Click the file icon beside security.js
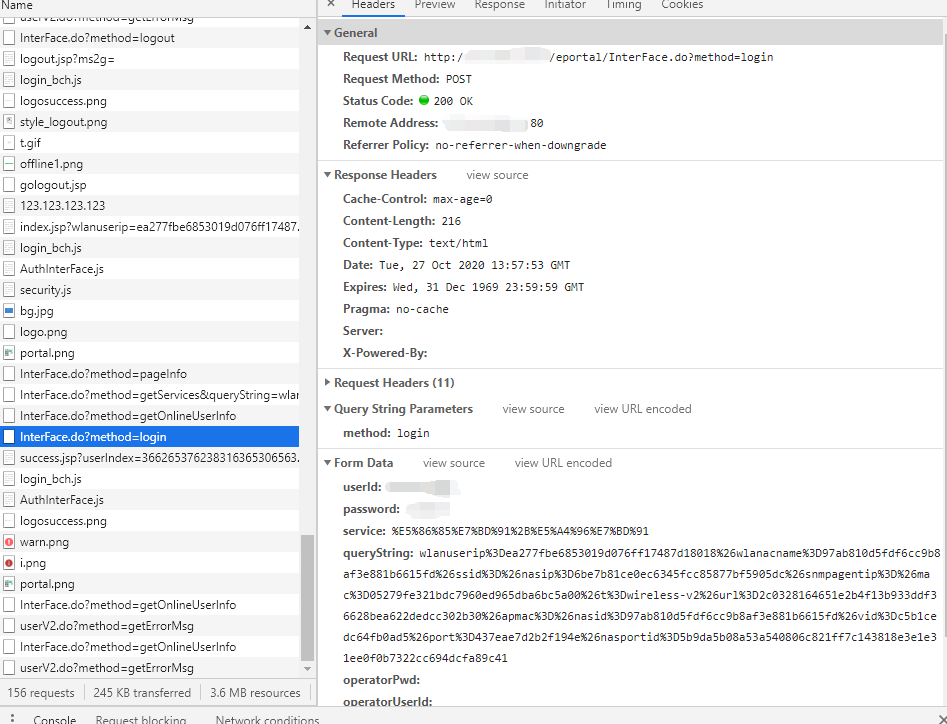This screenshot has width=947, height=724. click(8, 290)
